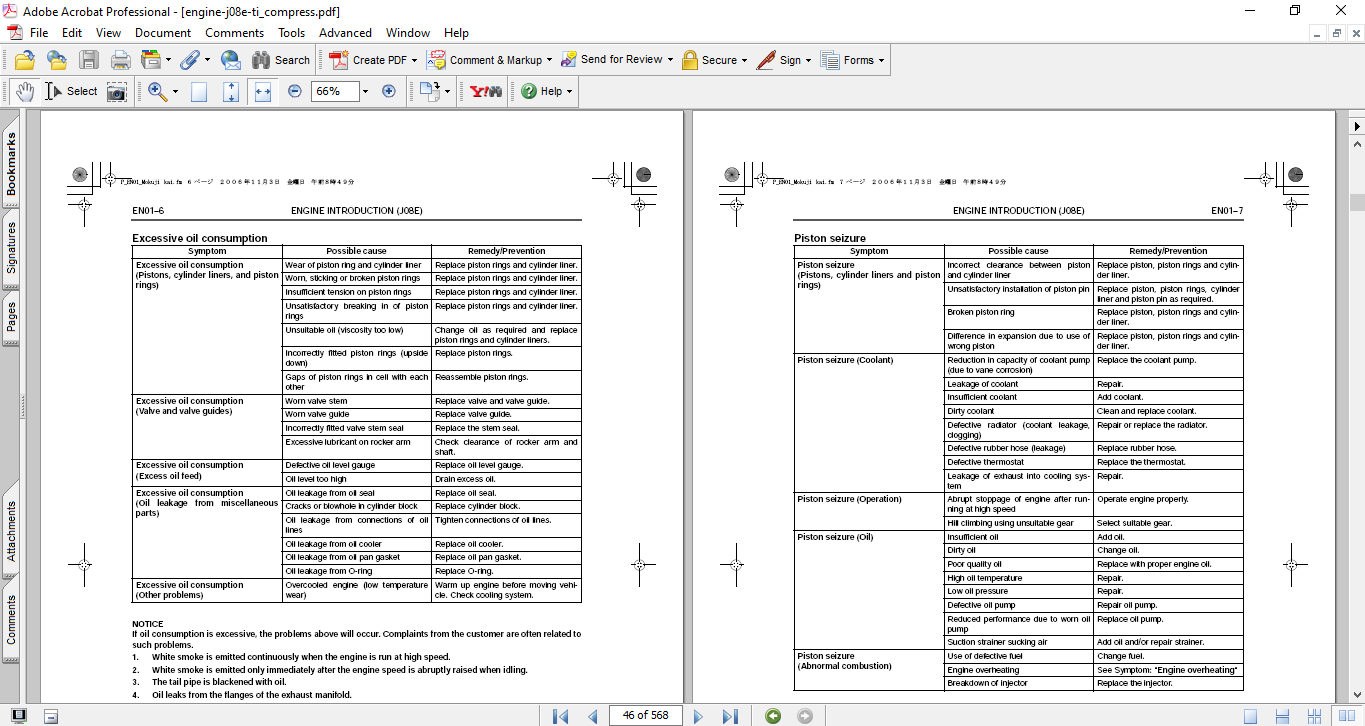Select the Hand tool

click(25, 91)
